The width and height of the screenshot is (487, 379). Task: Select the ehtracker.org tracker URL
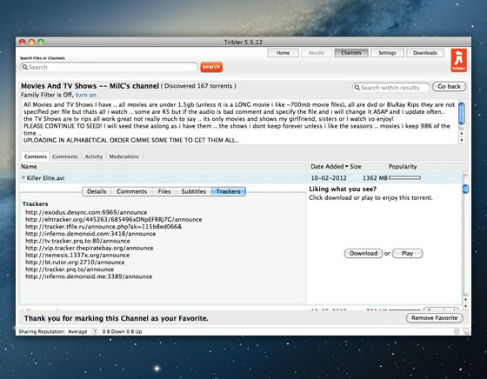click(x=114, y=219)
